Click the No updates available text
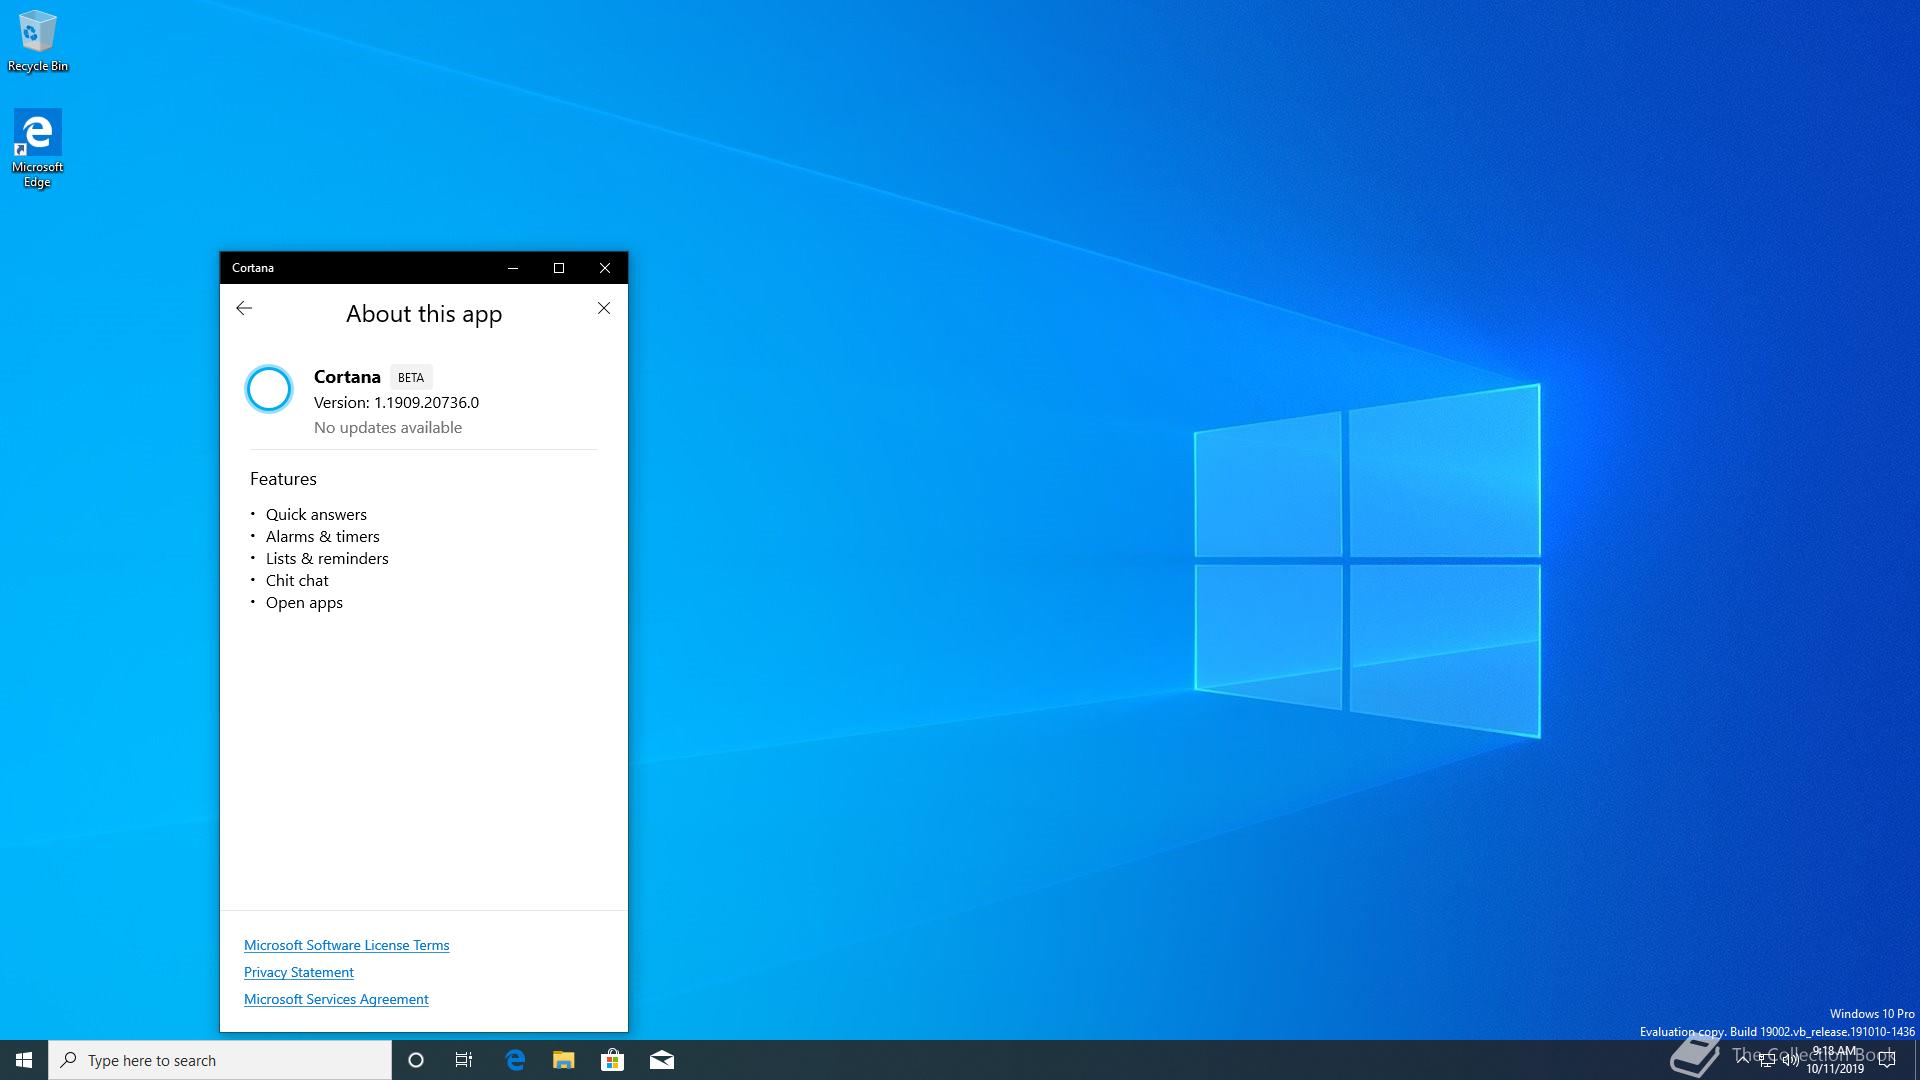 pos(388,427)
